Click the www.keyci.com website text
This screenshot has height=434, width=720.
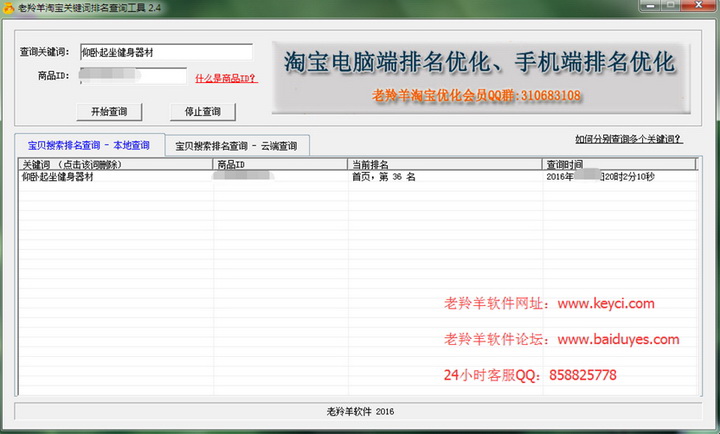click(606, 304)
